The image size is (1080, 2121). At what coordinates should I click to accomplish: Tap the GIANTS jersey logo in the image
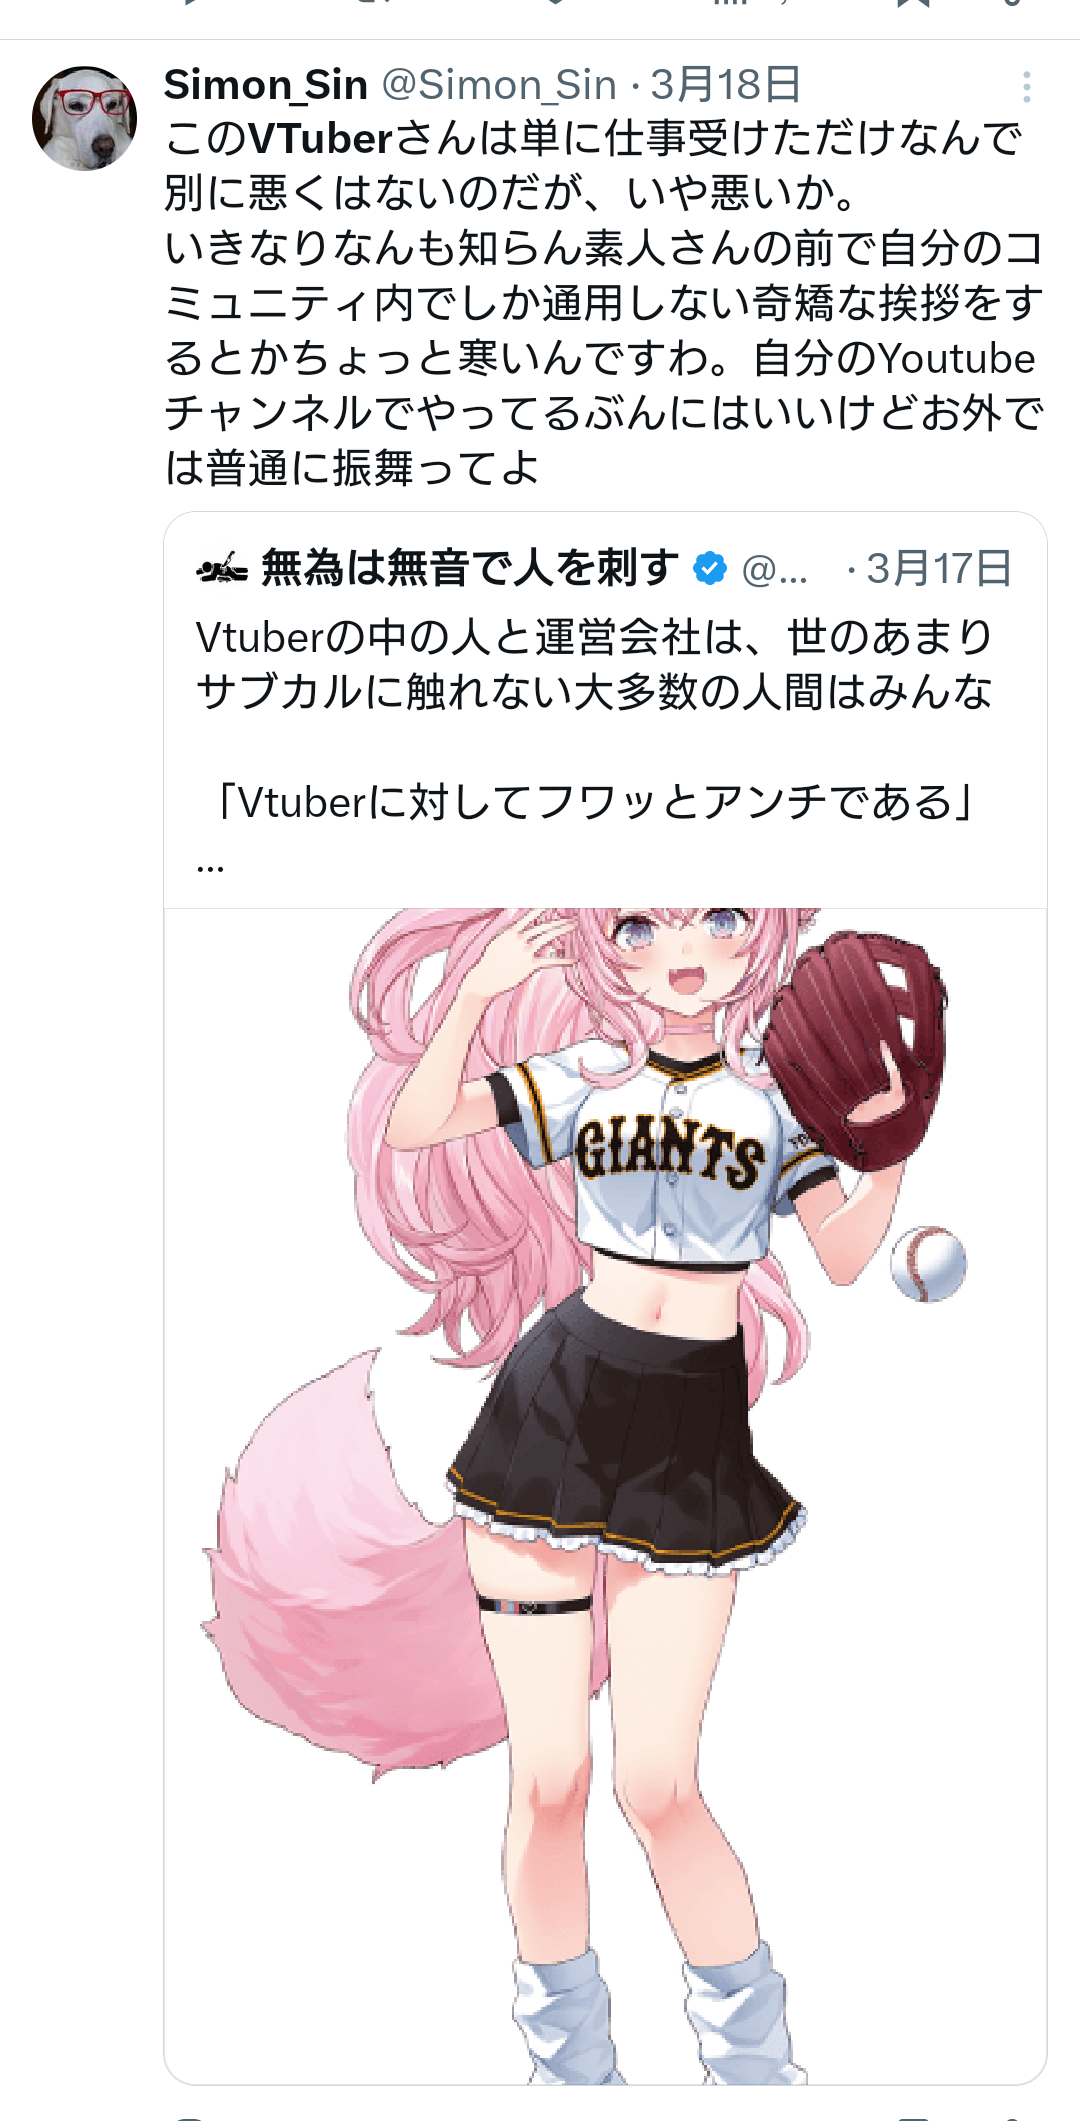tap(670, 1152)
